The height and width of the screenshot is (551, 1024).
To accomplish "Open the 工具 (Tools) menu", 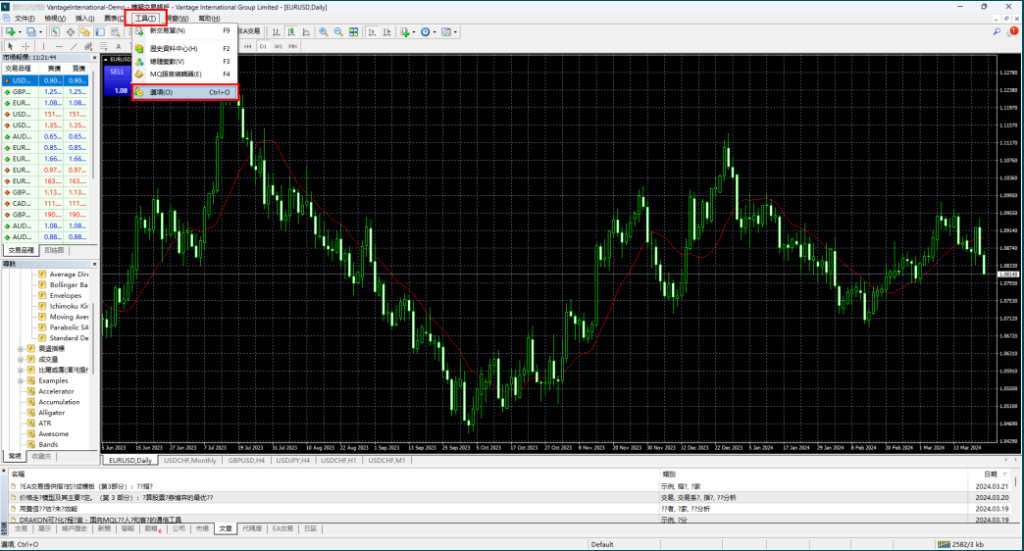I will (x=146, y=18).
